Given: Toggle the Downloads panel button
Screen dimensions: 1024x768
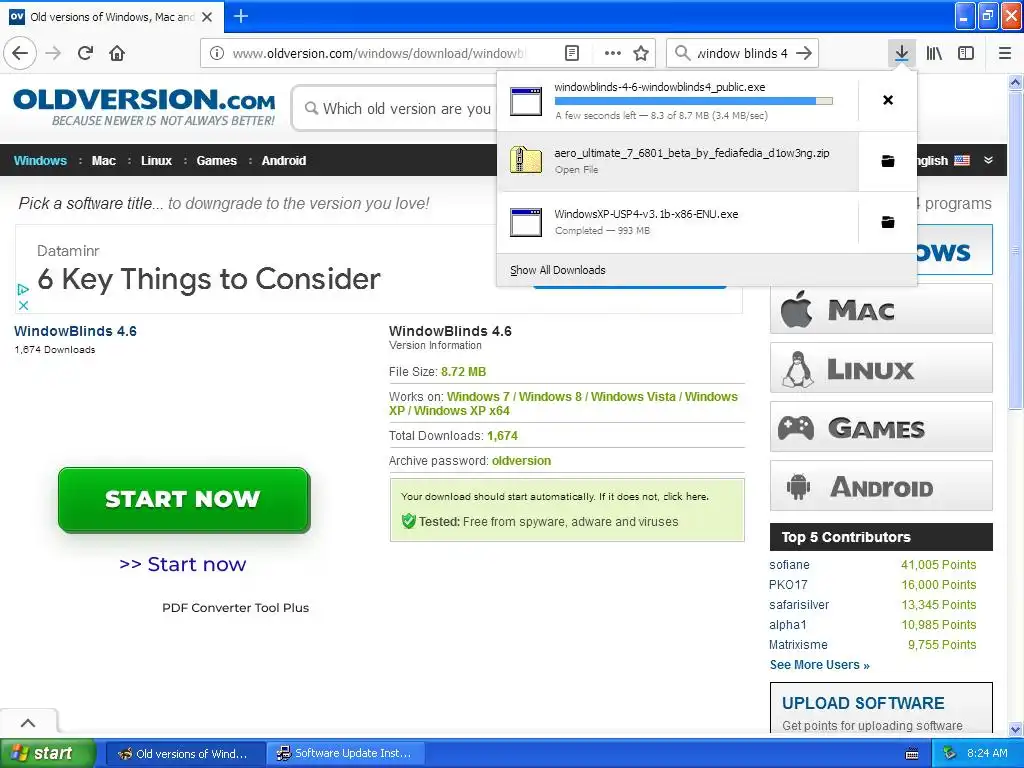Looking at the screenshot, I should point(901,53).
